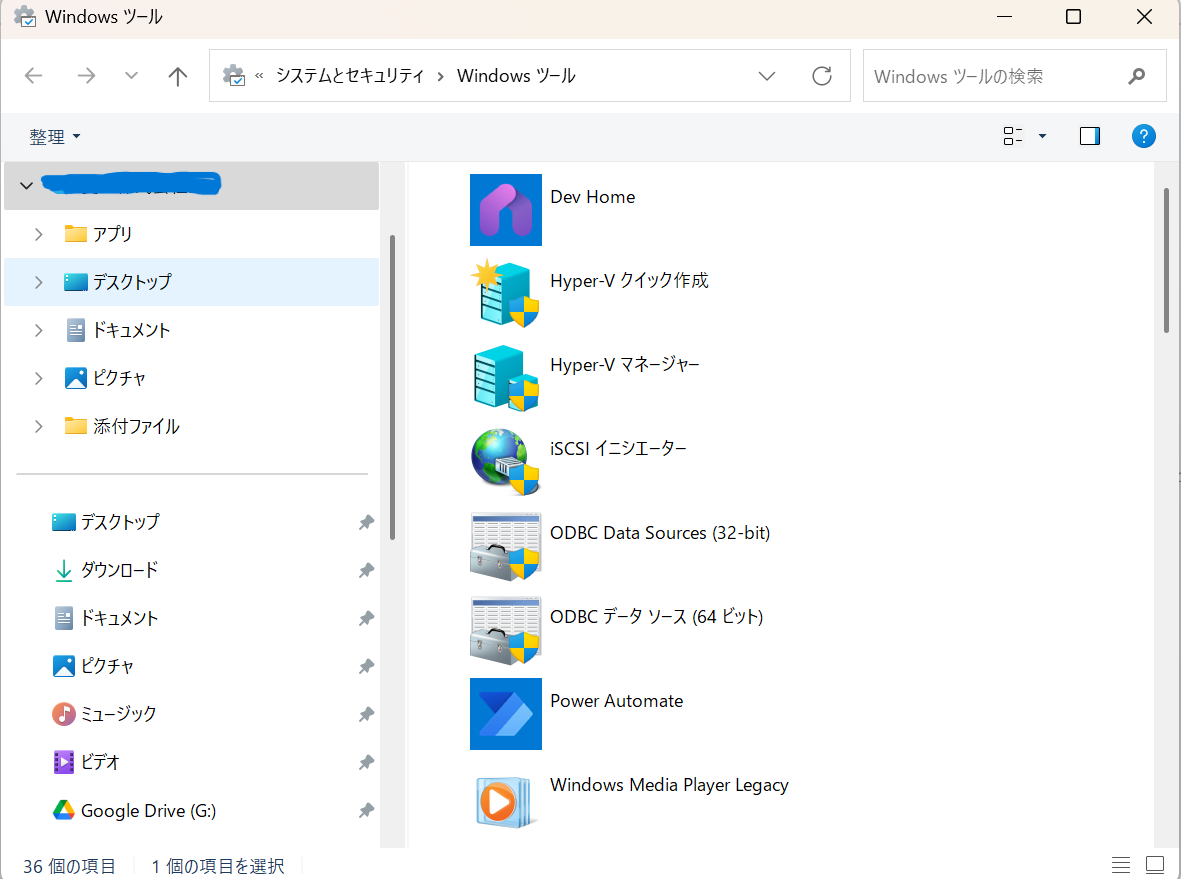The height and width of the screenshot is (879, 1181).
Task: Click pin icon next to ダウンロード
Action: [x=366, y=570]
